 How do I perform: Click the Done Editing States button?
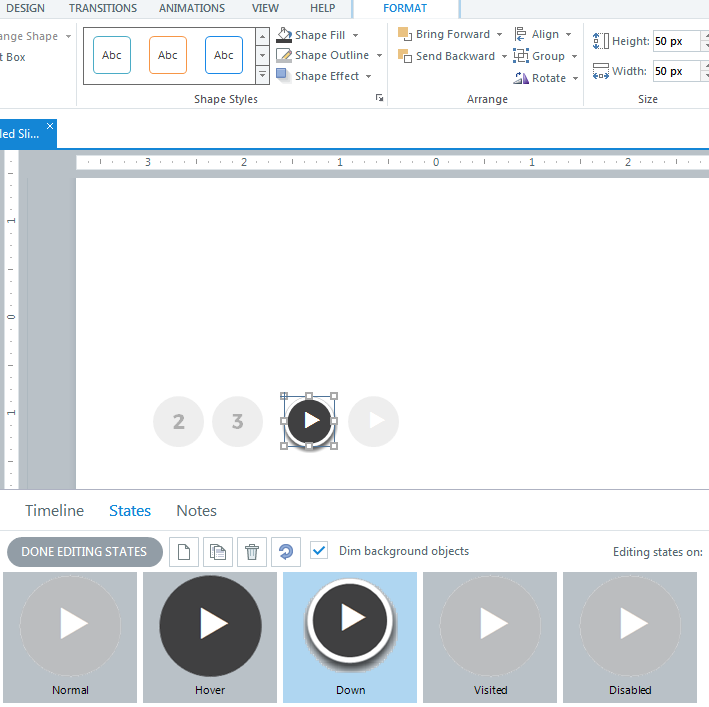[84, 552]
